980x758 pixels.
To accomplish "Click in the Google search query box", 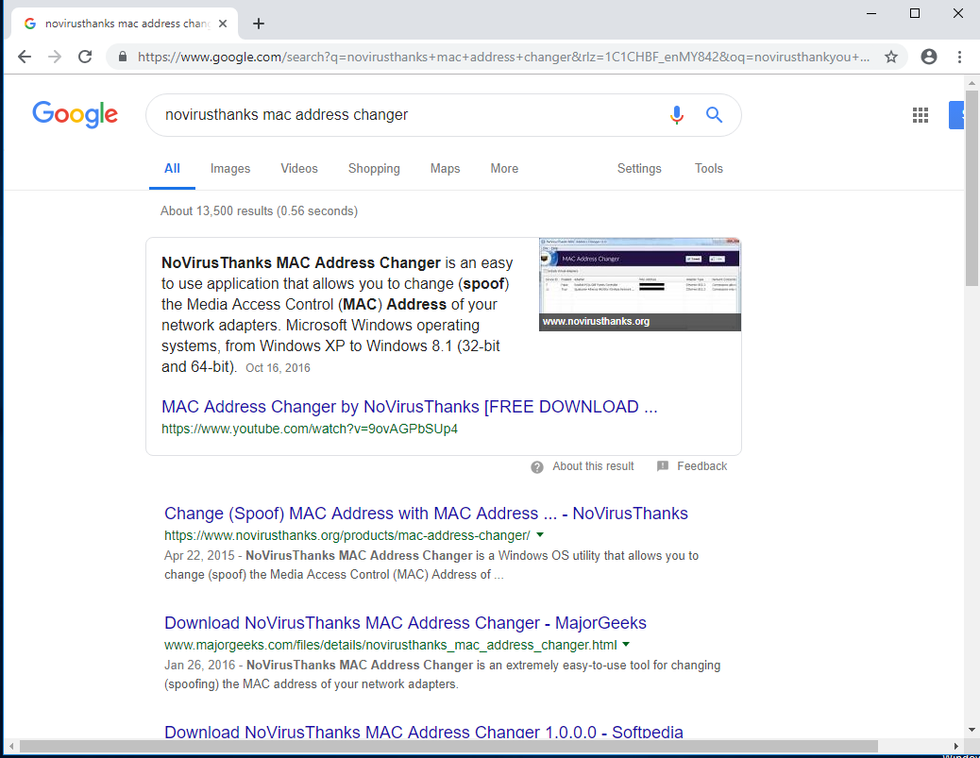I will click(x=412, y=115).
